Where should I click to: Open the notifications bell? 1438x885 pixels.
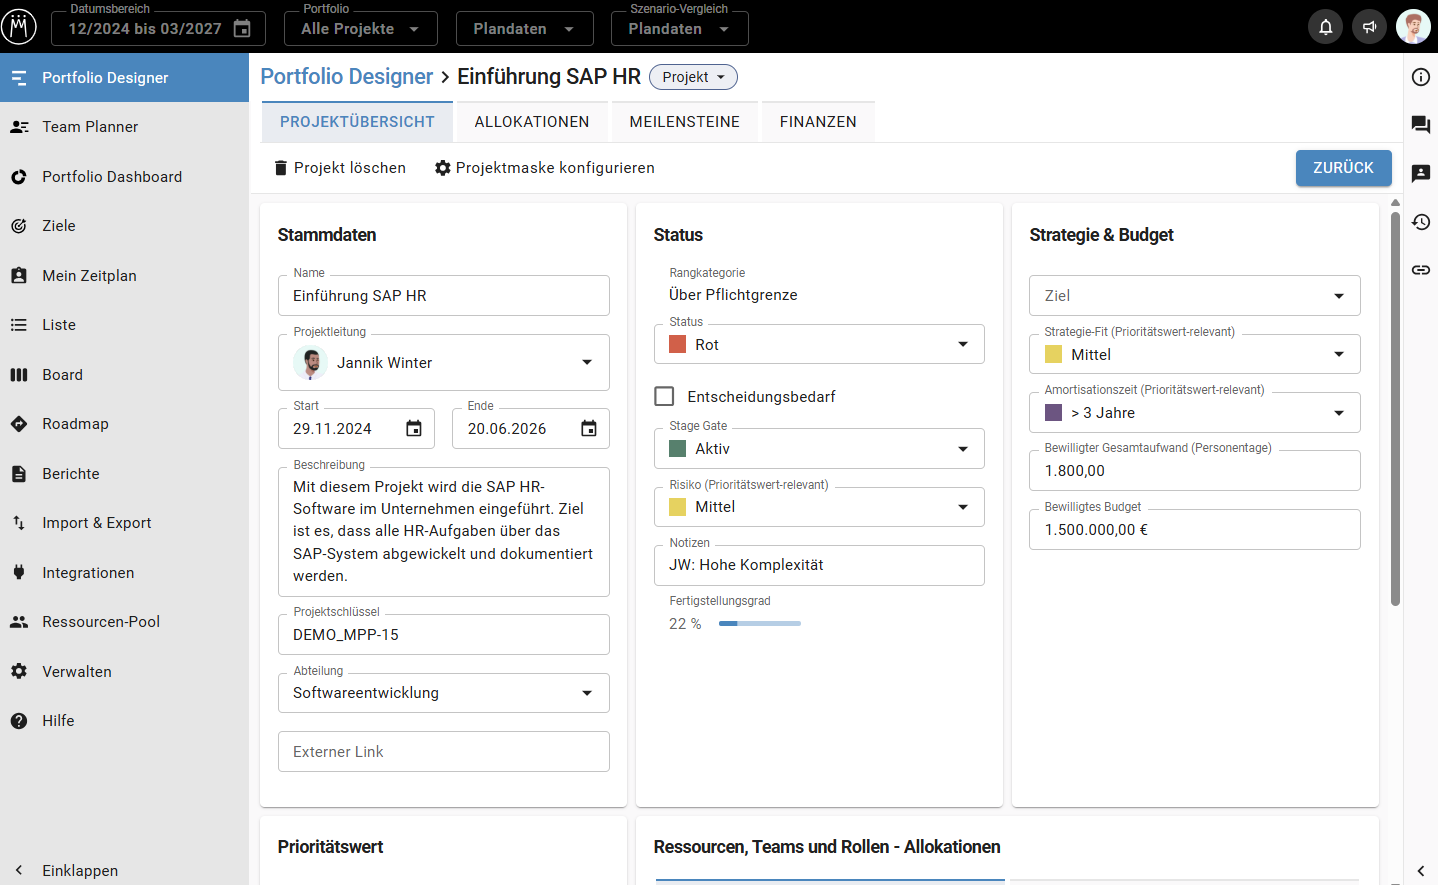coord(1325,27)
